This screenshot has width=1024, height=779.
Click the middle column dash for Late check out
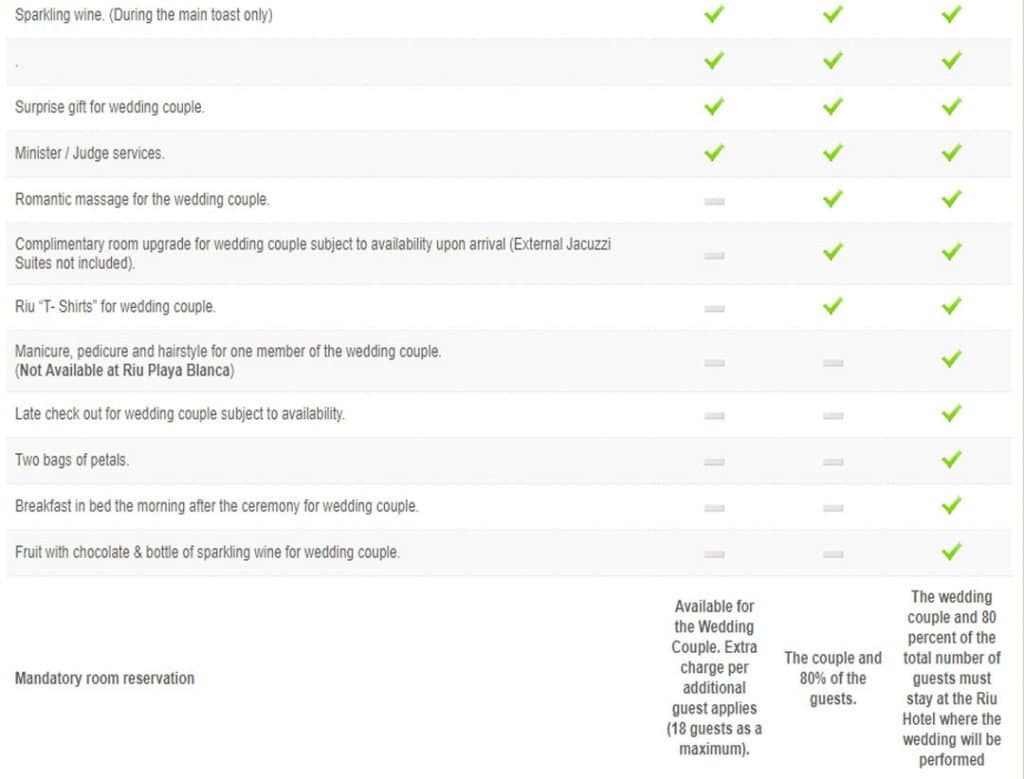(x=833, y=415)
